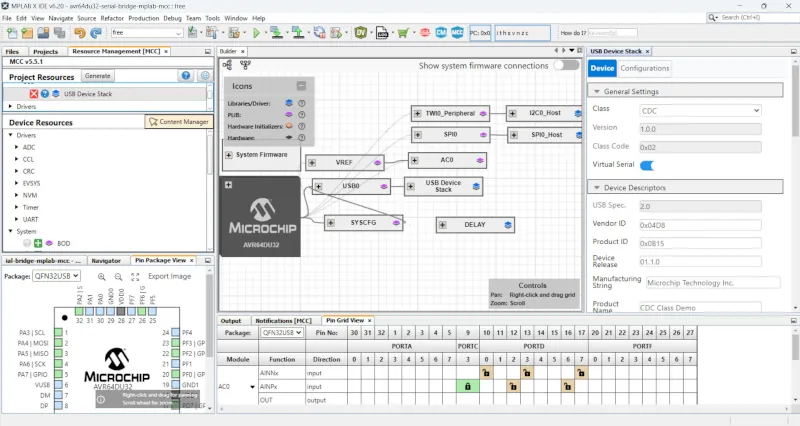Open help for USB Device Stack row

[45, 94]
